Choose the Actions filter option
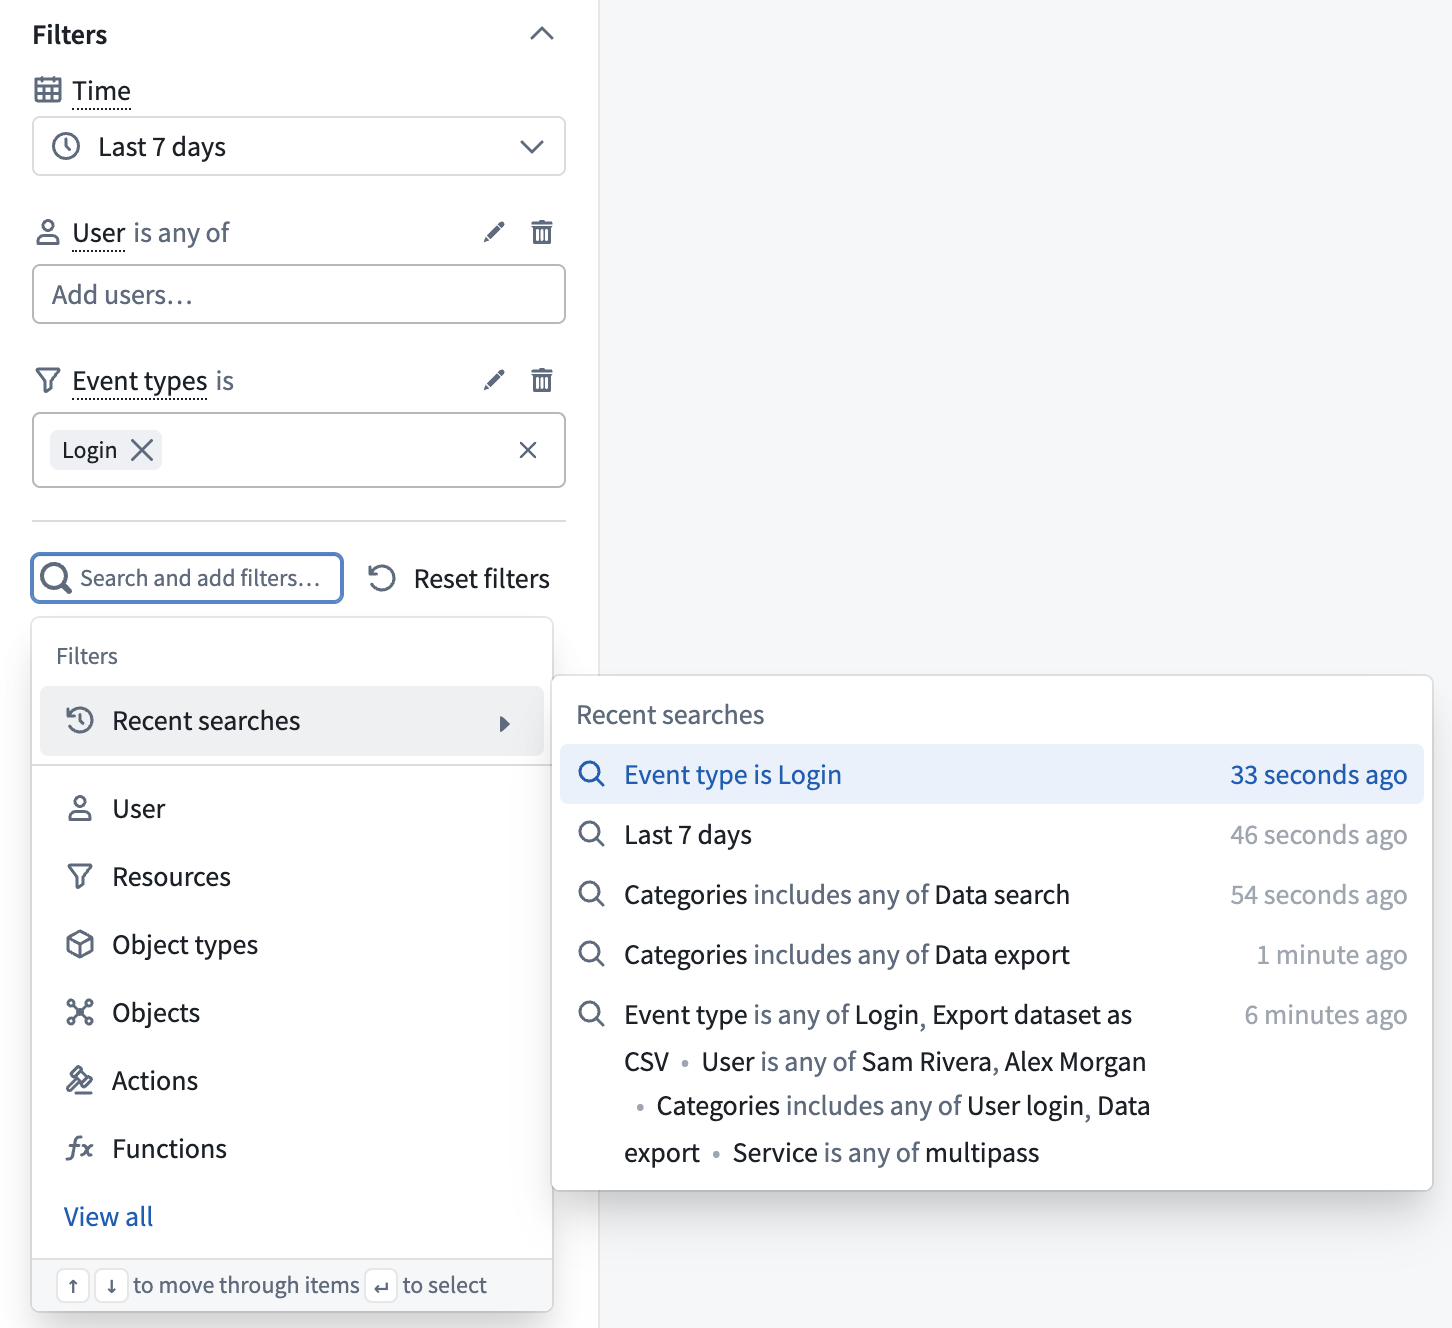This screenshot has width=1452, height=1328. coord(292,1081)
